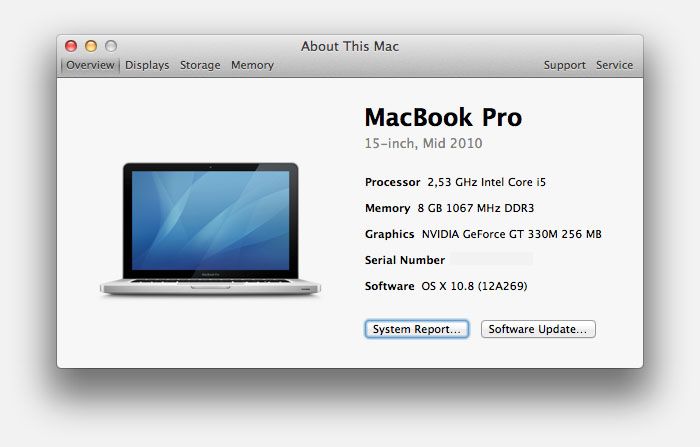Click the Software Update button
Image resolution: width=700 pixels, height=447 pixels.
538,329
